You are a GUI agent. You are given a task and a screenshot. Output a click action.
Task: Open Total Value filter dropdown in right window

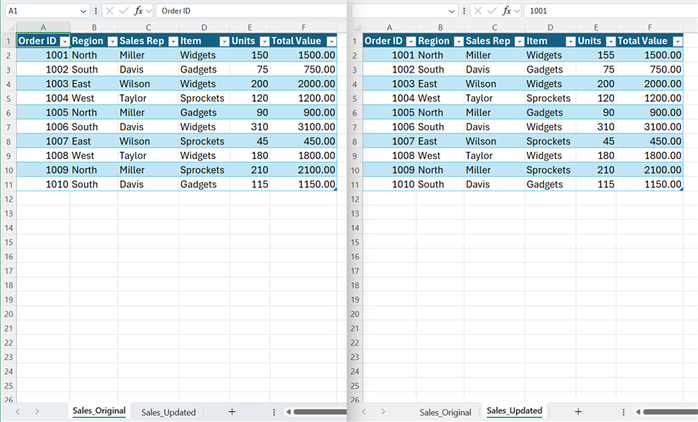[x=678, y=41]
